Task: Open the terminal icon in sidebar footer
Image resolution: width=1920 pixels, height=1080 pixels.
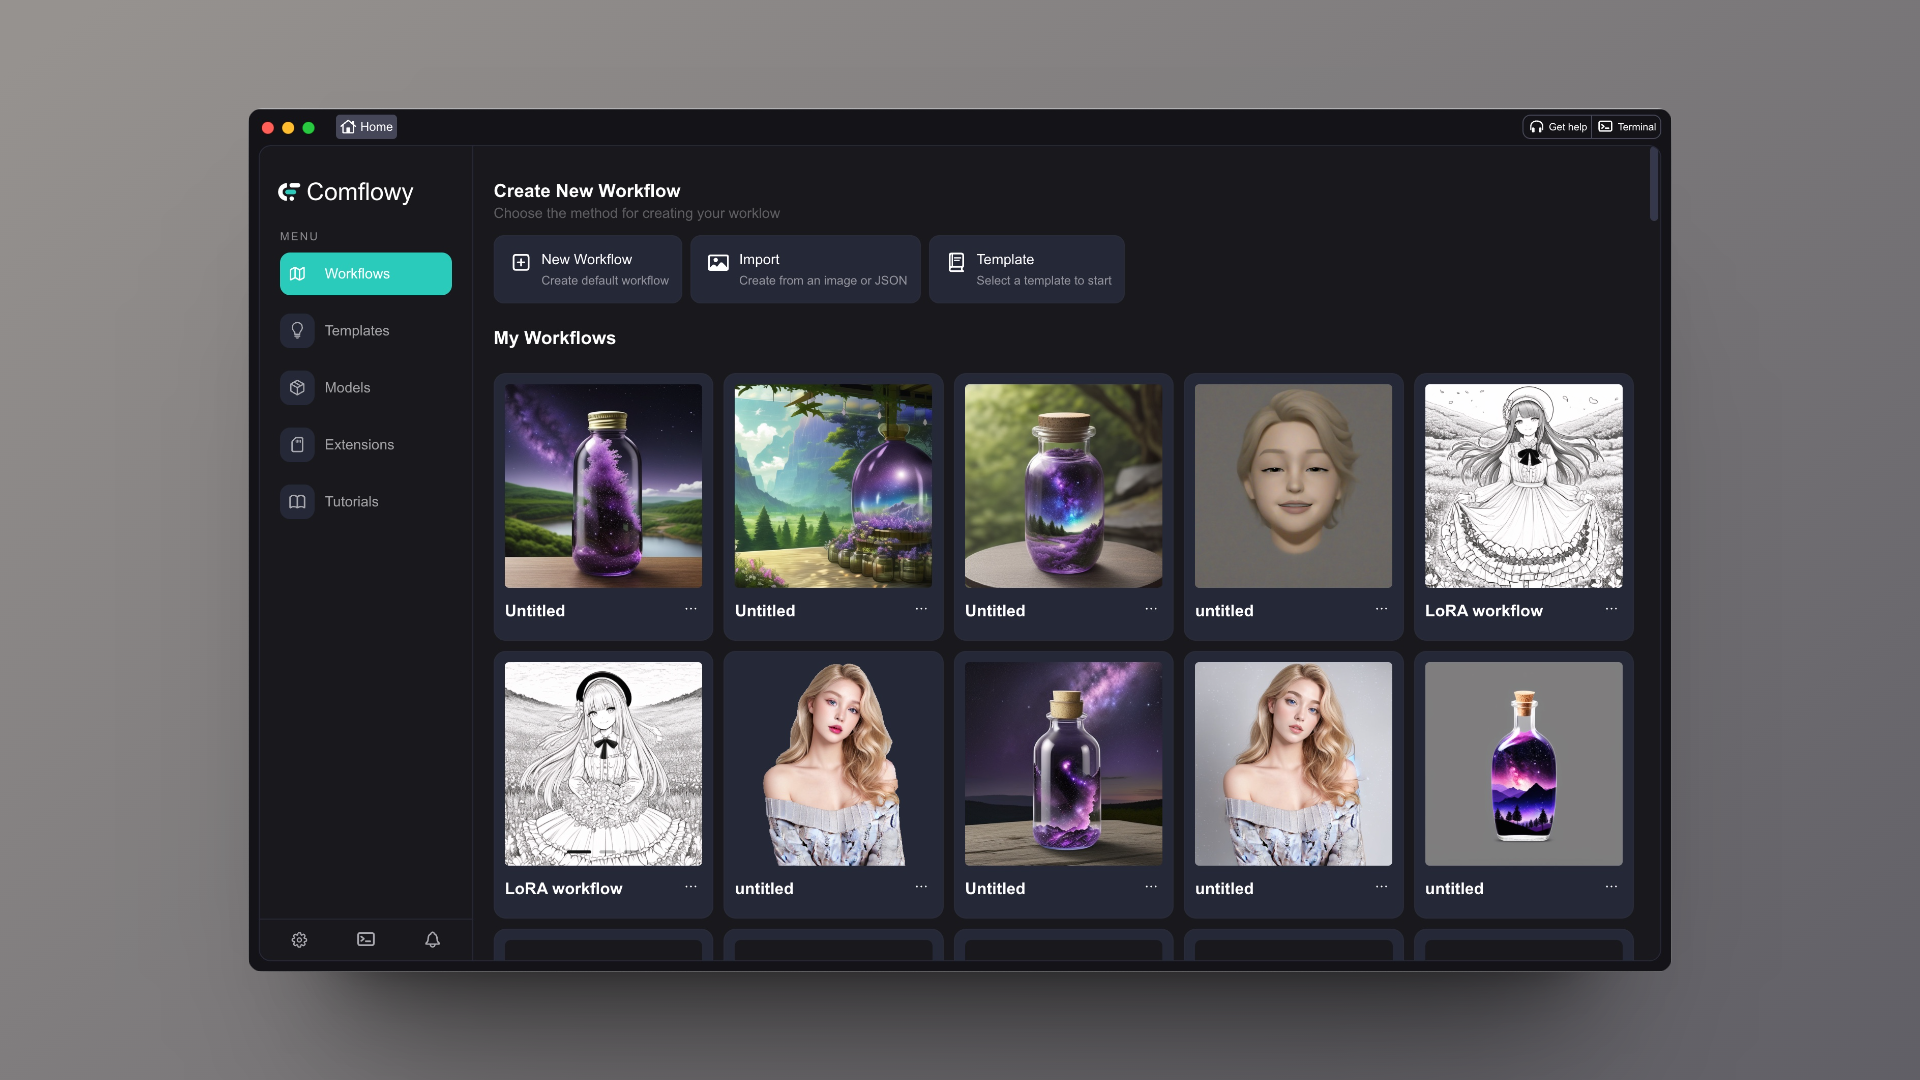Action: click(366, 940)
